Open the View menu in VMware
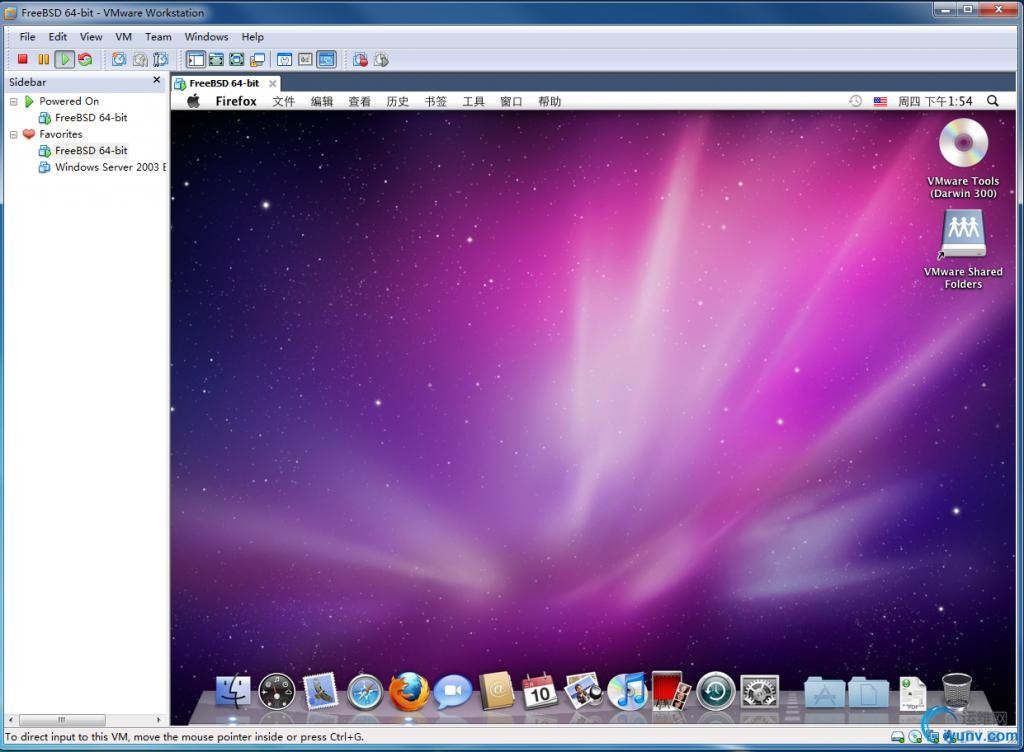The width and height of the screenshot is (1024, 752). click(91, 37)
